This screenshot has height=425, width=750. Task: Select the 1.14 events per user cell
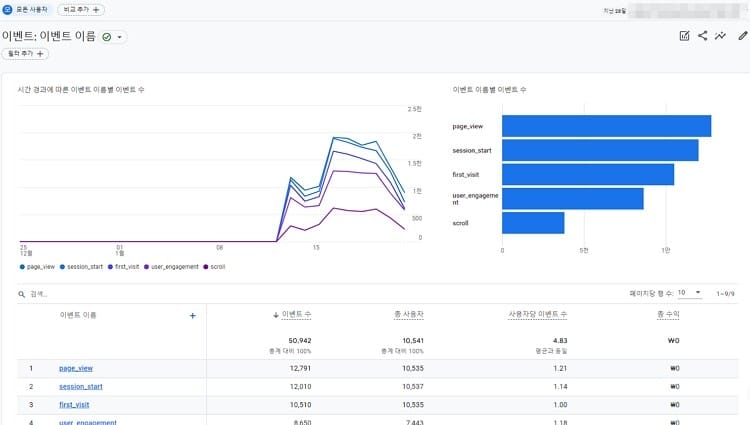(x=560, y=386)
